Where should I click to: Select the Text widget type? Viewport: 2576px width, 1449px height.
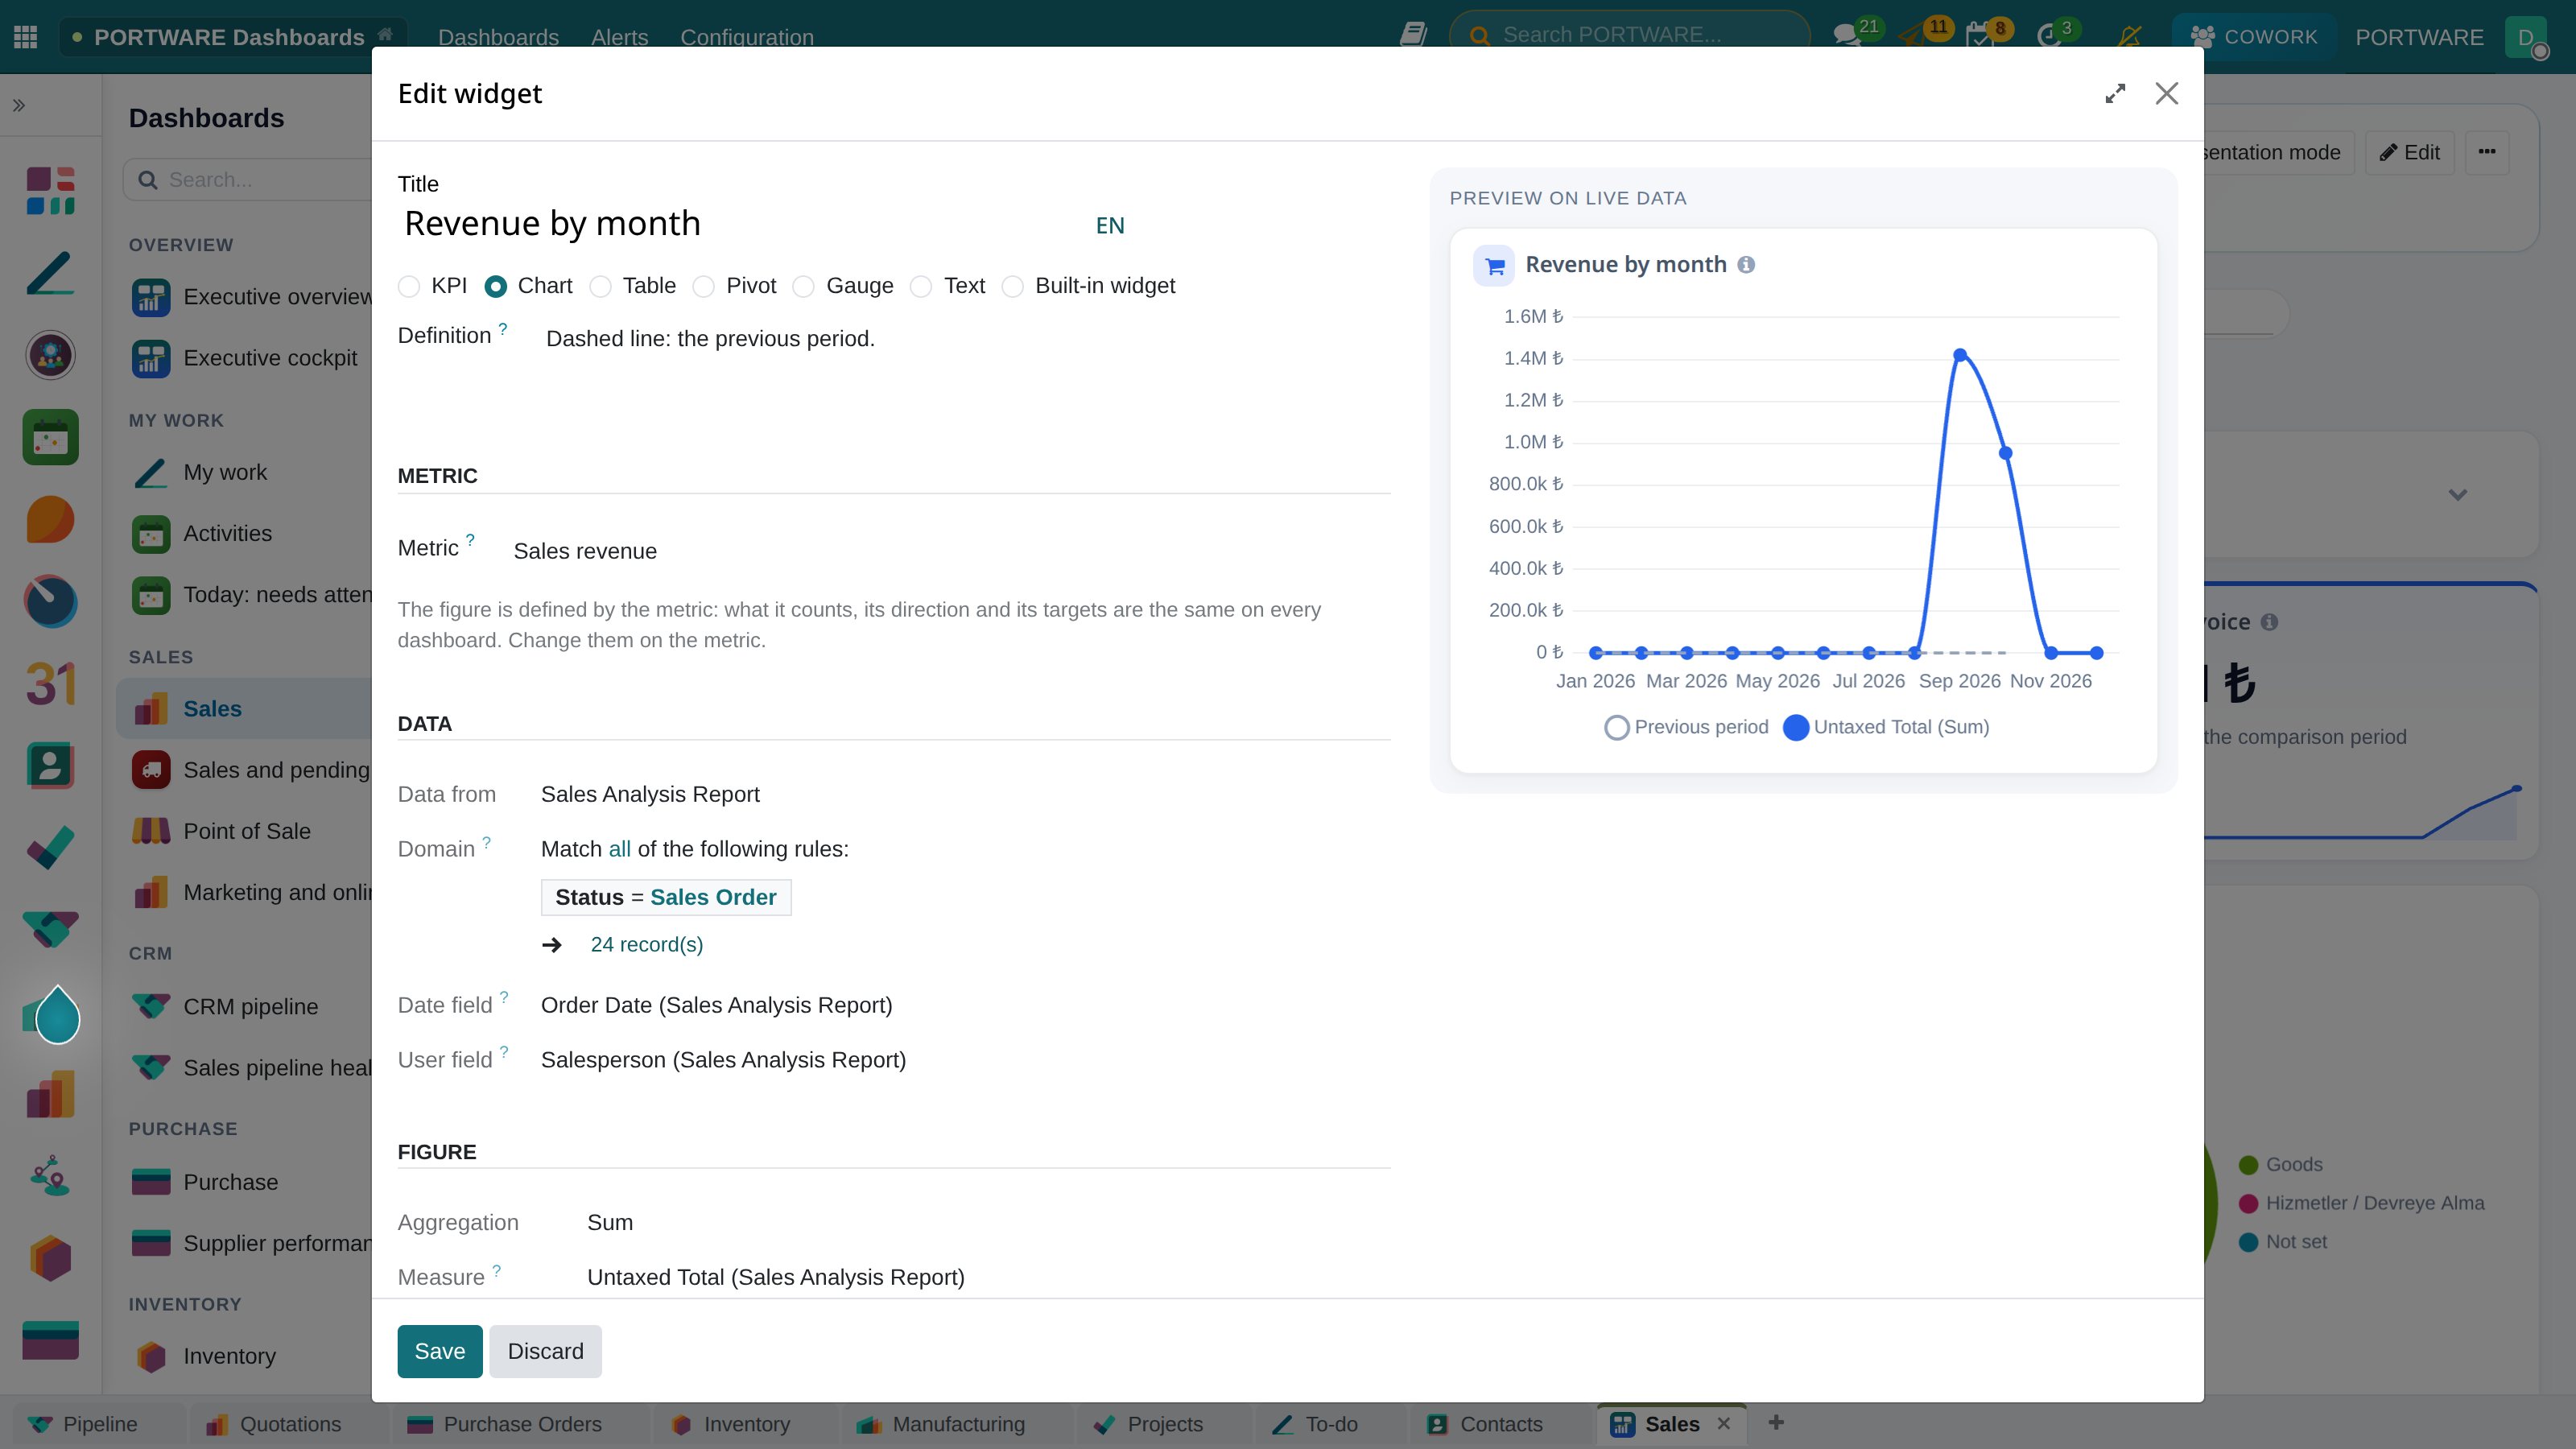921,286
